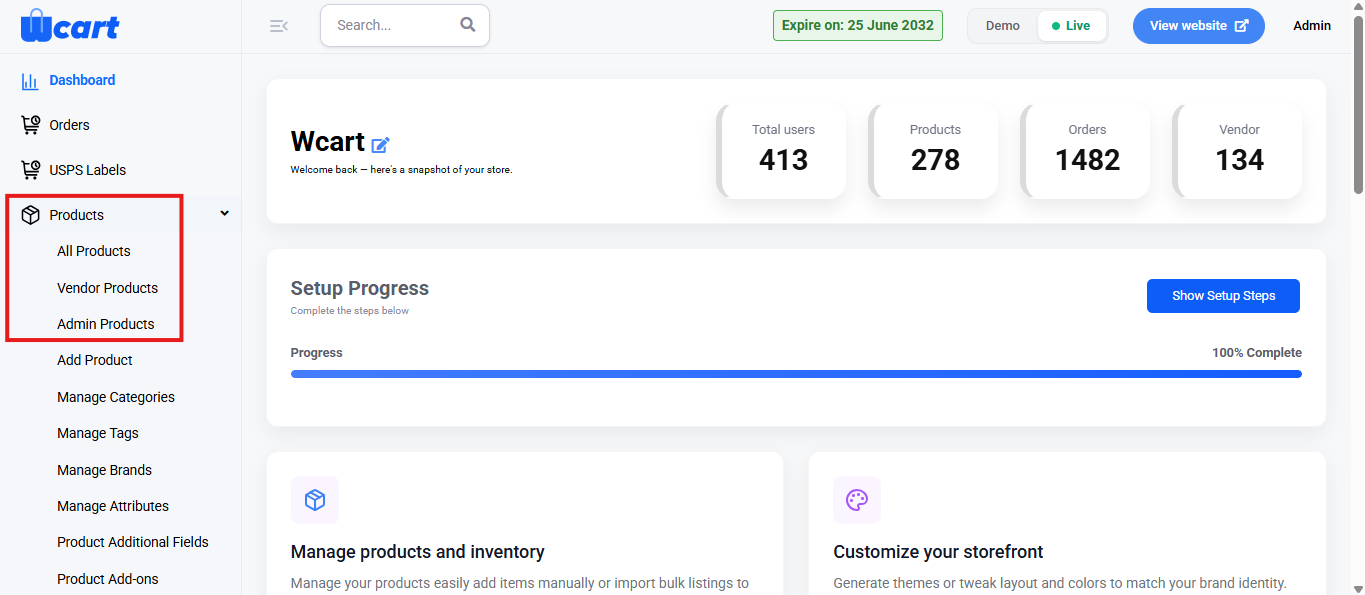The height and width of the screenshot is (595, 1365).
Task: Click the Dashboard bar chart icon
Action: (x=30, y=81)
